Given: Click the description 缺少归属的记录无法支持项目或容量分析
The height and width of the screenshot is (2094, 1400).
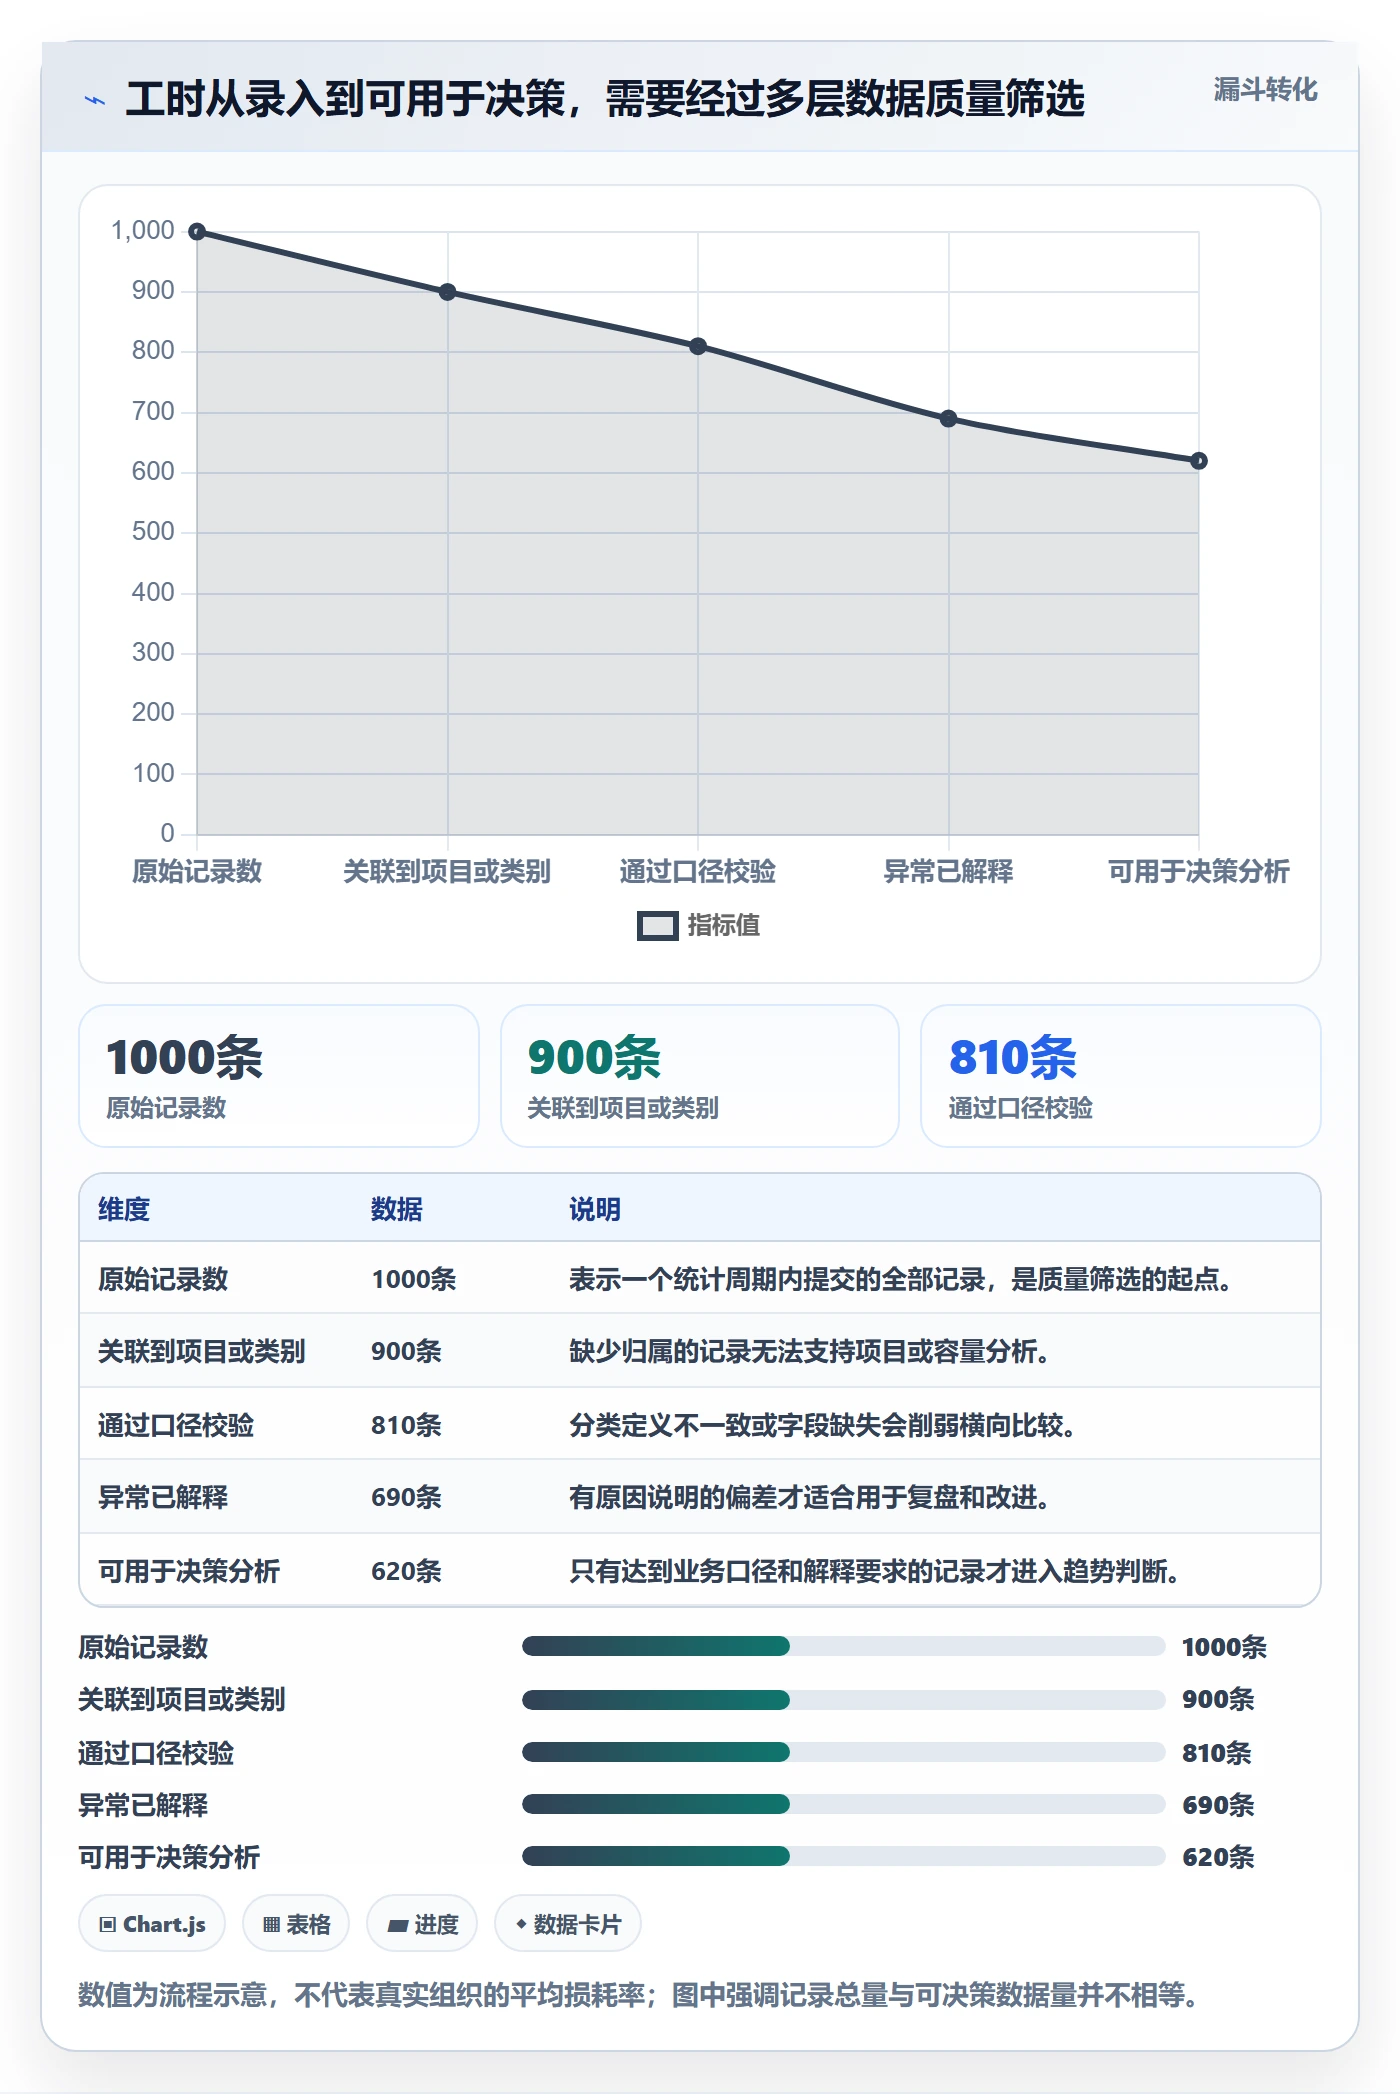Looking at the screenshot, I should (809, 1351).
